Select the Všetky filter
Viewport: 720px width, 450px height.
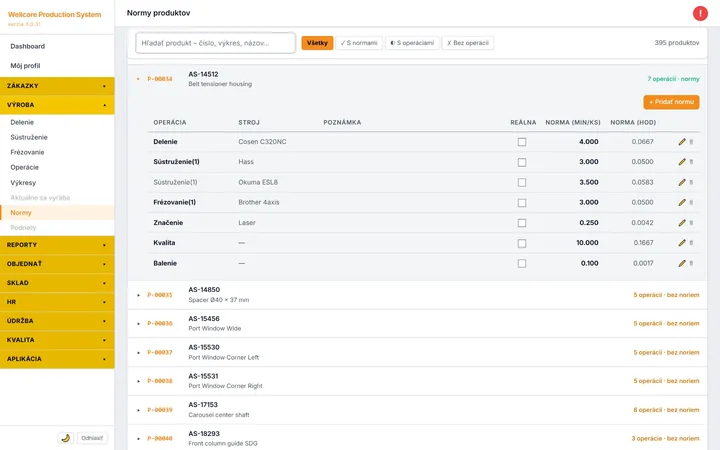317,43
